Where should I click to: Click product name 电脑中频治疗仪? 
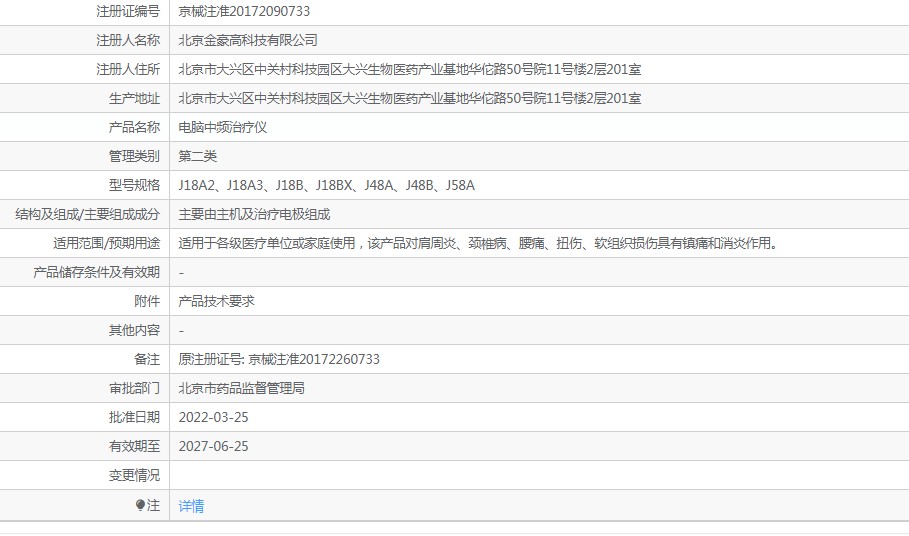(x=223, y=127)
